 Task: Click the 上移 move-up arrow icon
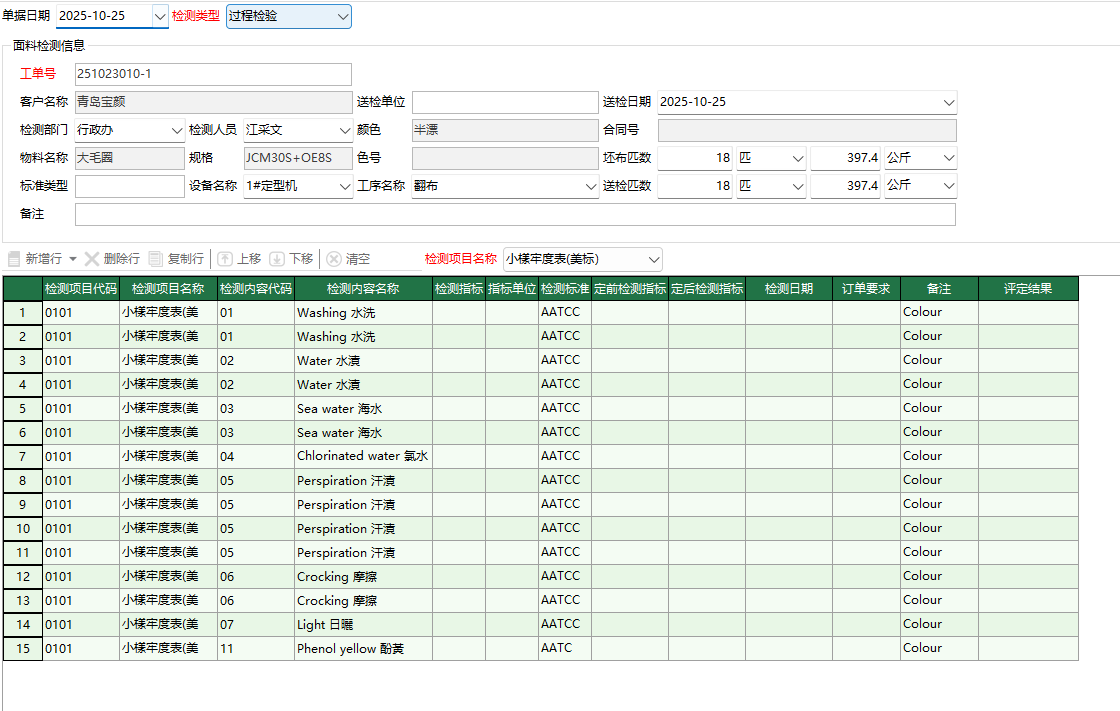[223, 258]
